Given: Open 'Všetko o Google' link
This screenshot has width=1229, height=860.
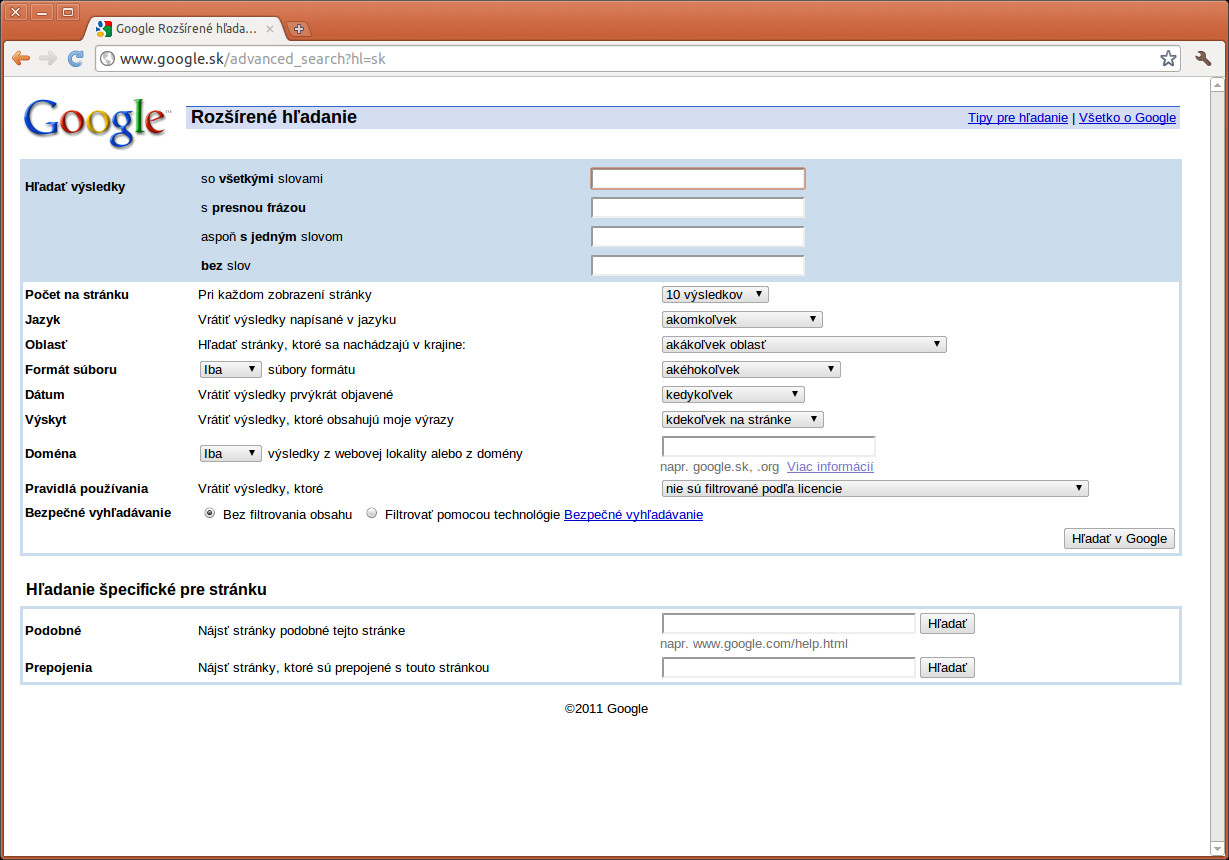Looking at the screenshot, I should click(x=1127, y=117).
